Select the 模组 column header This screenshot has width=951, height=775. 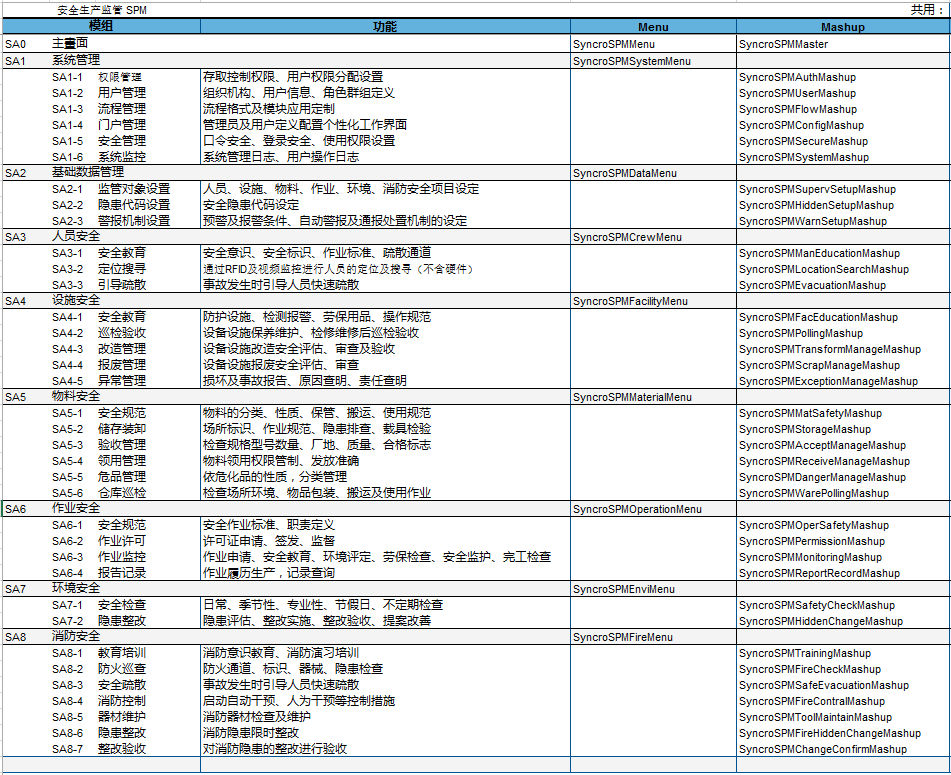click(x=101, y=26)
